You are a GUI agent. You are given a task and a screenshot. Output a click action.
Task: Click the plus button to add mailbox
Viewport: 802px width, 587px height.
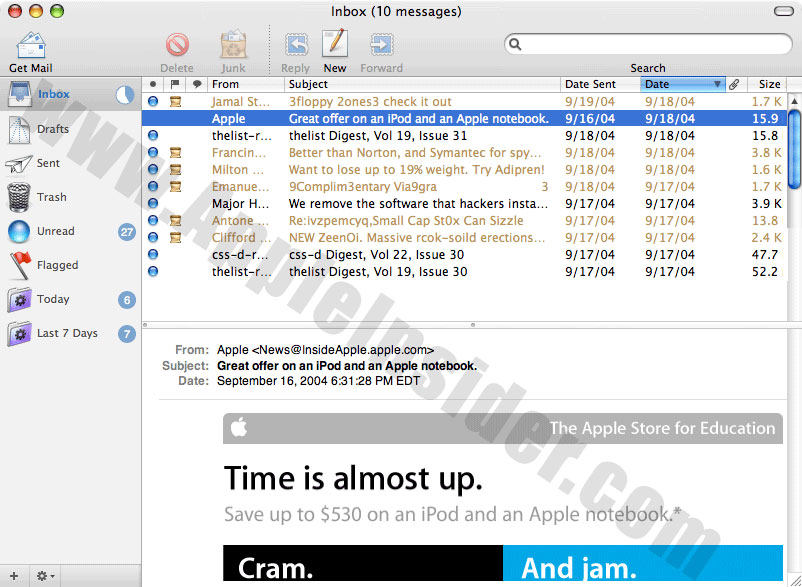pos(14,576)
